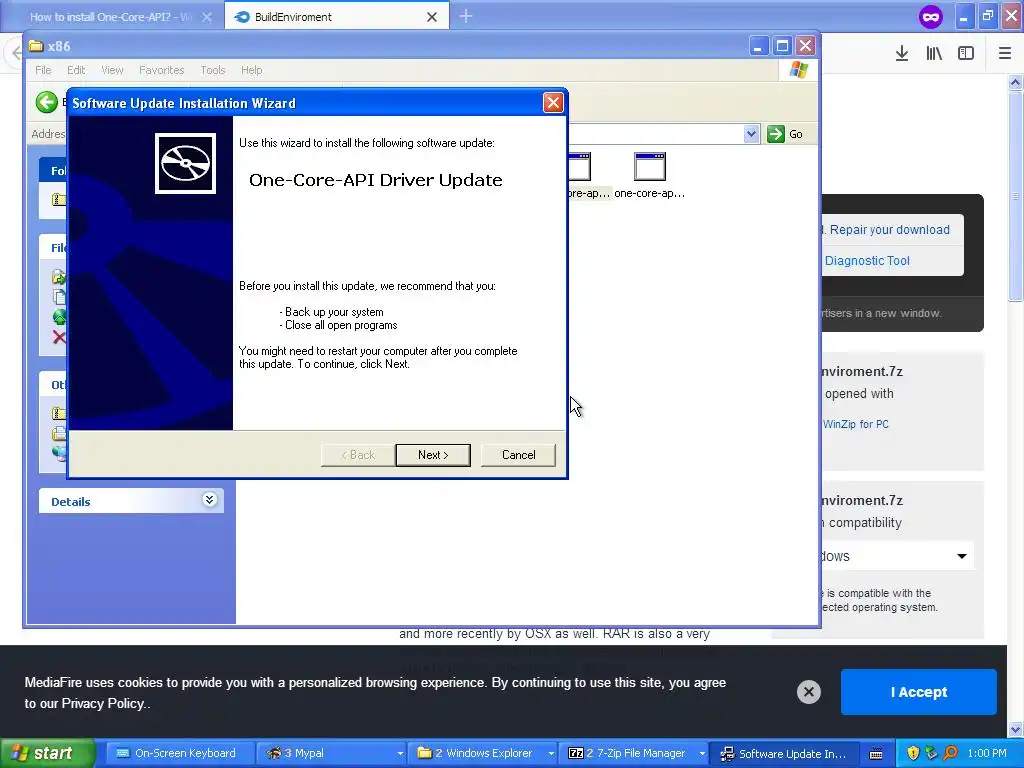
Task: Click Next in the Software Update wizard
Action: pyautogui.click(x=432, y=455)
